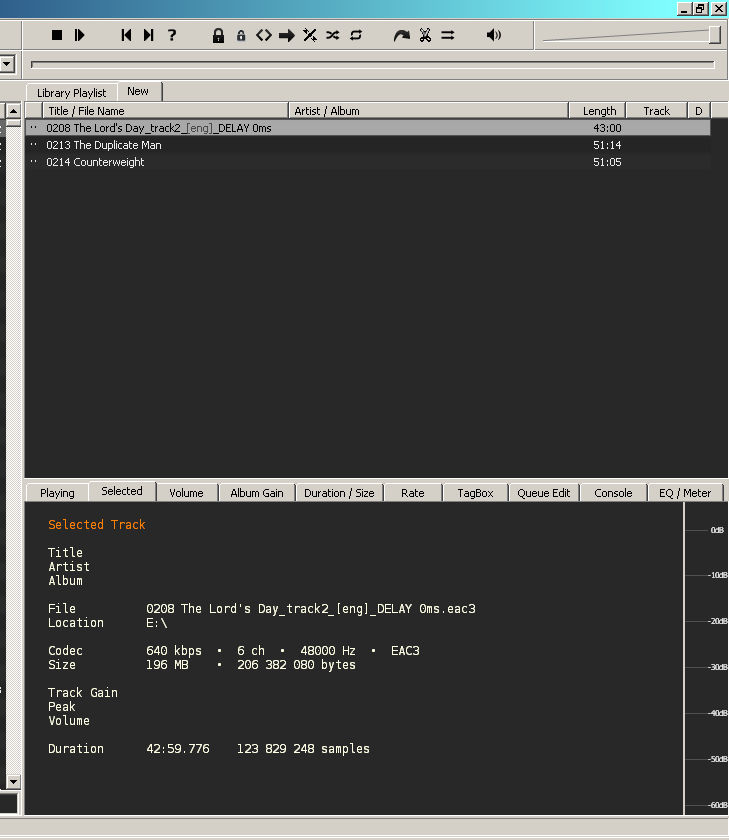Click the large padlock icon

218,35
